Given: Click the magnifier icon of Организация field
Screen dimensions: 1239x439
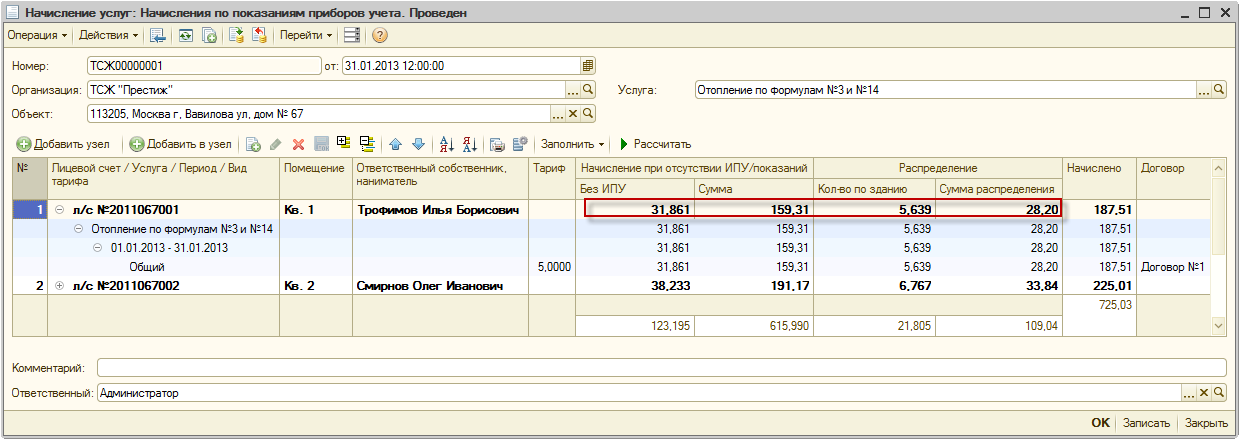Looking at the screenshot, I should [588, 90].
